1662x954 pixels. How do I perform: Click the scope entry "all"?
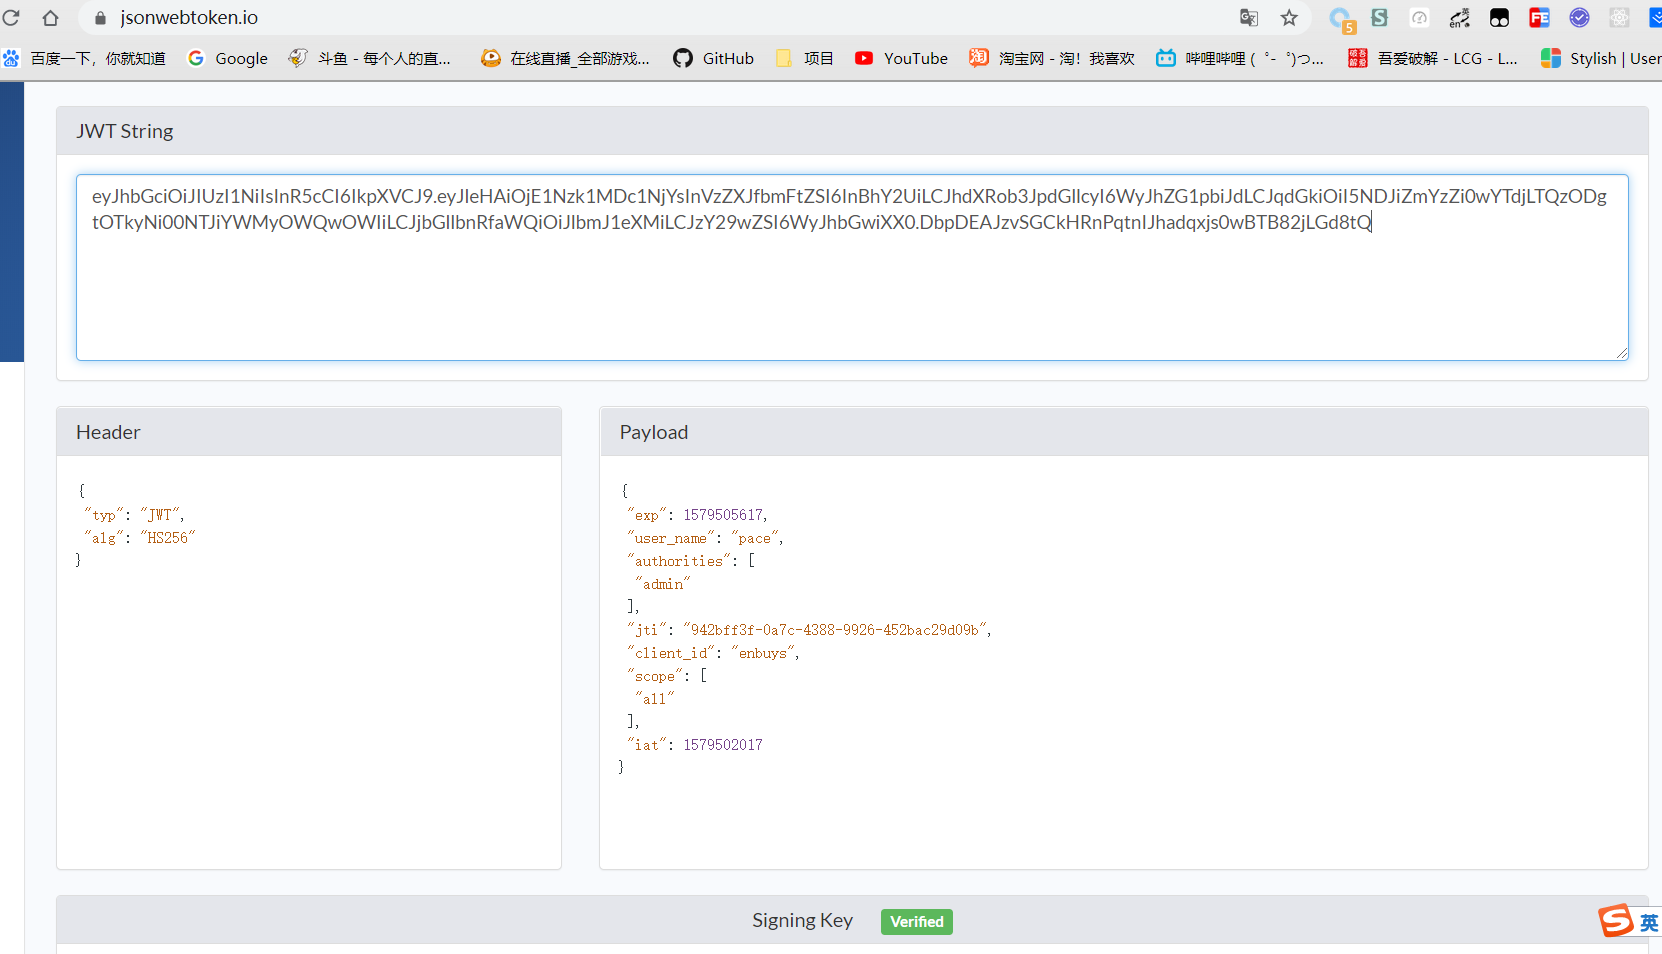coord(655,699)
